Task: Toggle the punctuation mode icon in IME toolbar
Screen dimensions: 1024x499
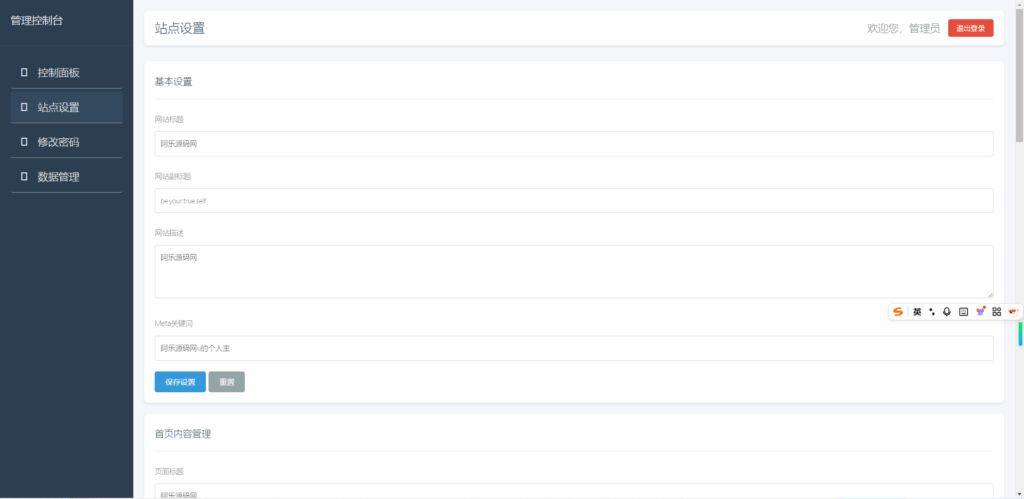Action: coord(932,312)
